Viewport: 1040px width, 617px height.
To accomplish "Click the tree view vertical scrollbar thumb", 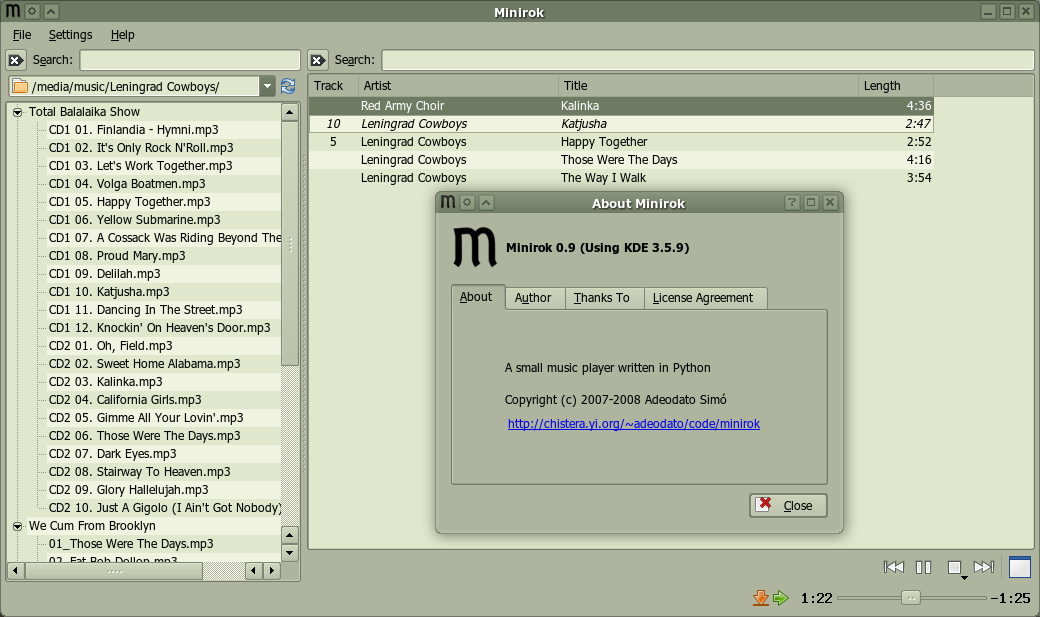I will pyautogui.click(x=290, y=243).
